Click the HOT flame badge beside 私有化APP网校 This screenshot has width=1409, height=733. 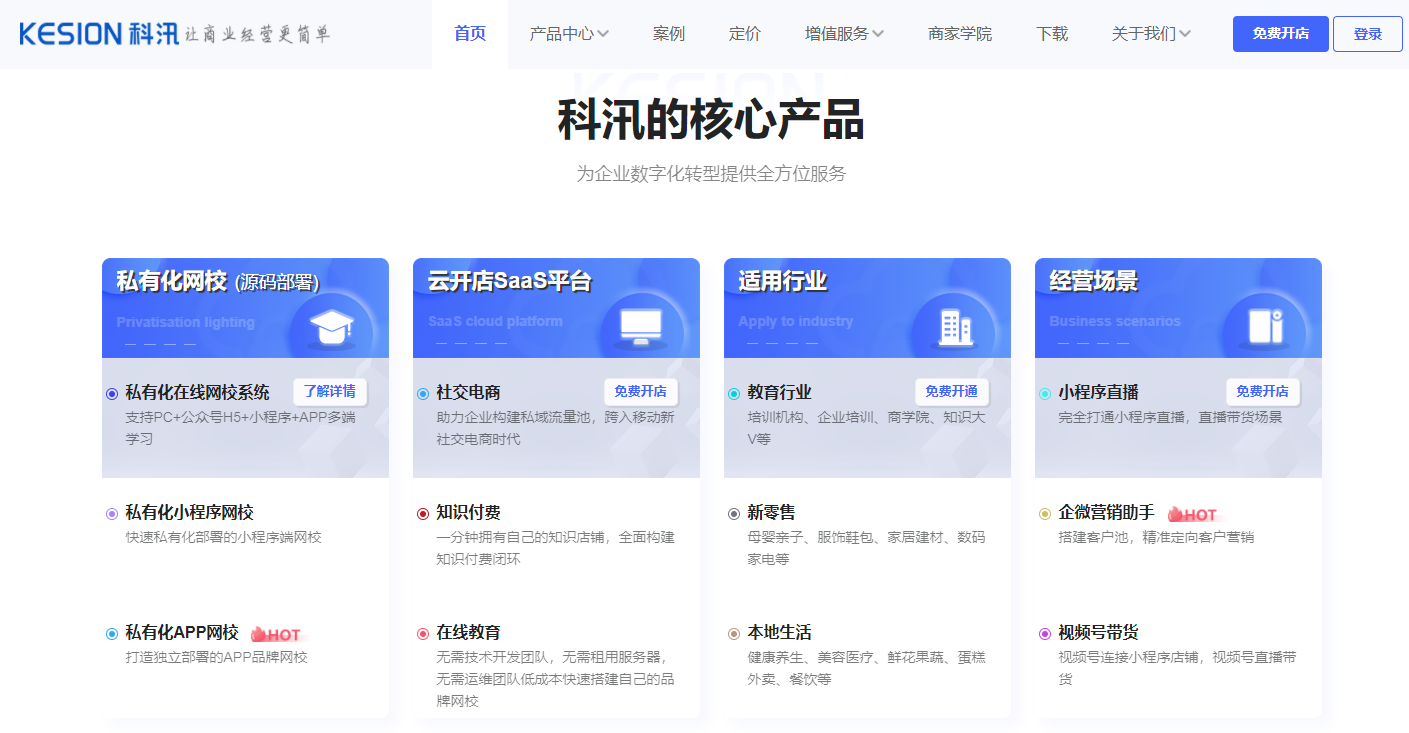click(276, 634)
